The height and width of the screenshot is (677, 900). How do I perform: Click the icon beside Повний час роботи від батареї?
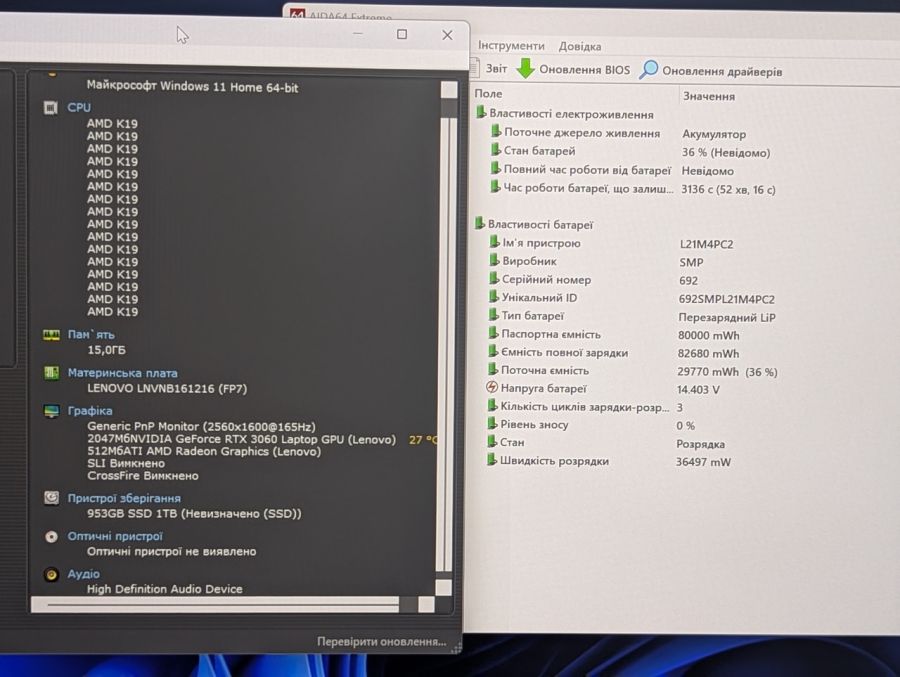pos(495,168)
